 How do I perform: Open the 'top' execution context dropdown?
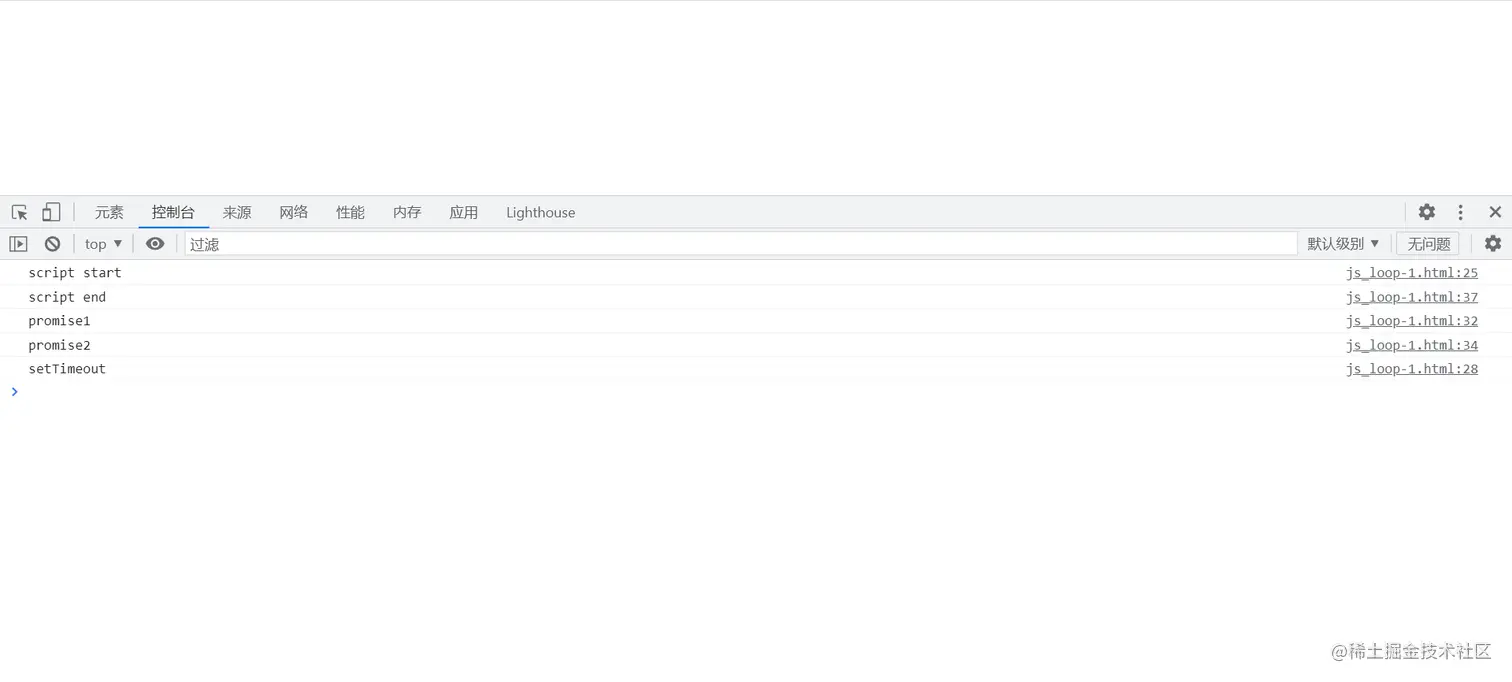coord(101,243)
